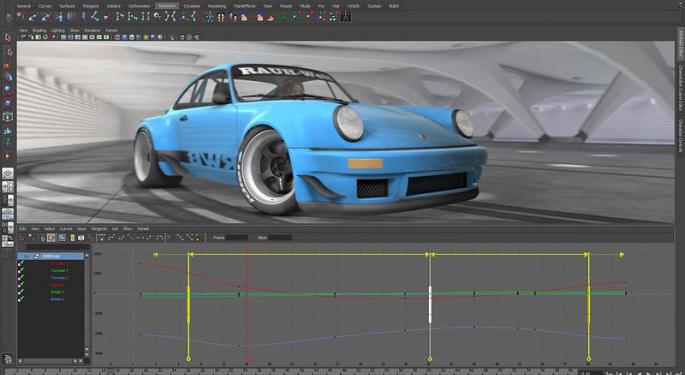The image size is (685, 375).
Task: Toggle checkmark beside Translate Z channel
Action: [21, 278]
